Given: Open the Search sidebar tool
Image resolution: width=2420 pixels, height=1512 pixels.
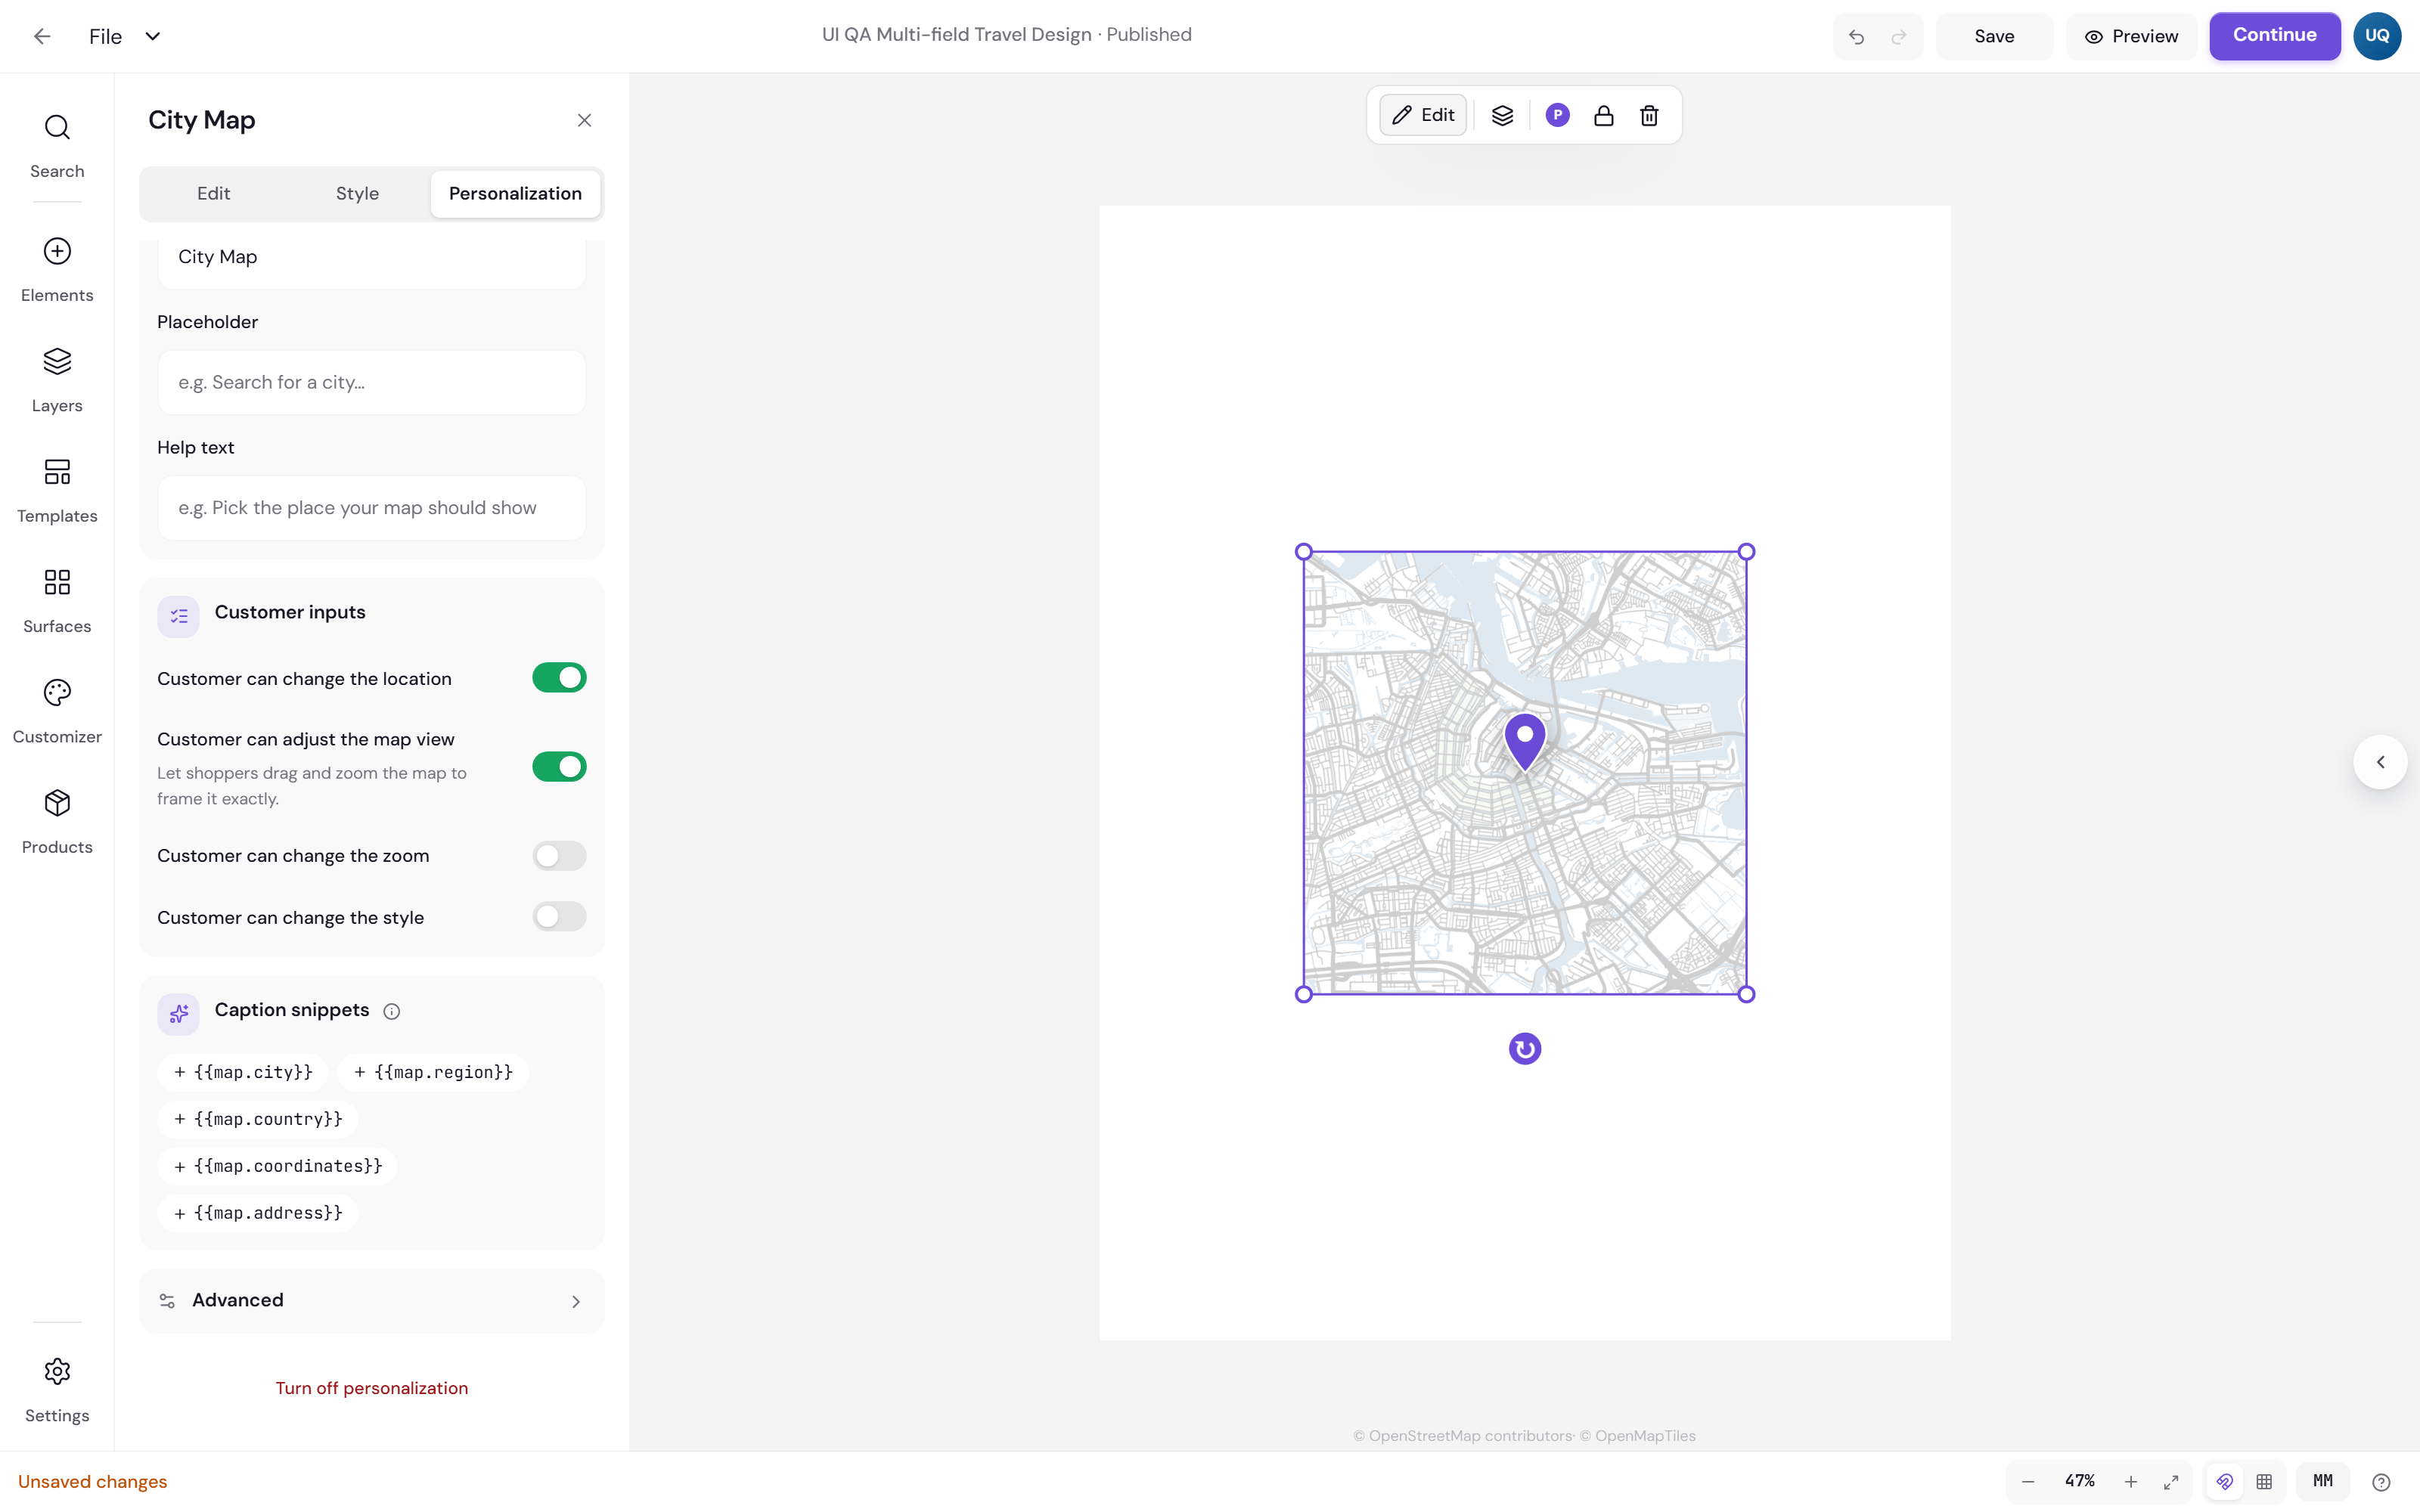Looking at the screenshot, I should (57, 146).
